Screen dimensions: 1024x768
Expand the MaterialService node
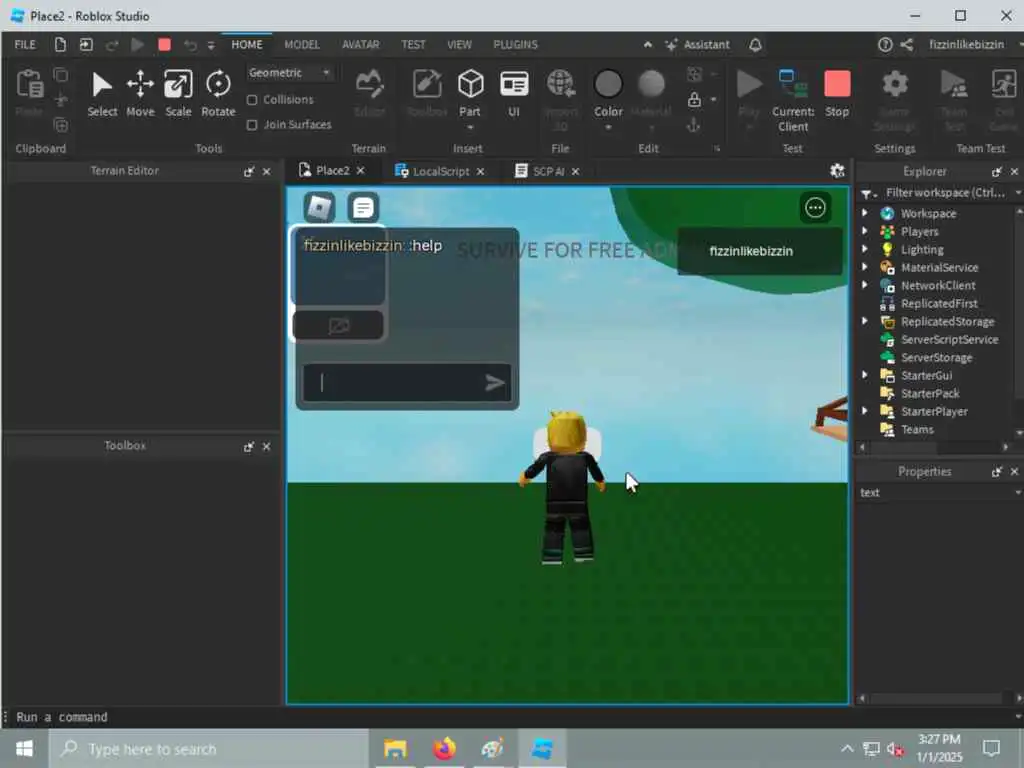click(865, 267)
